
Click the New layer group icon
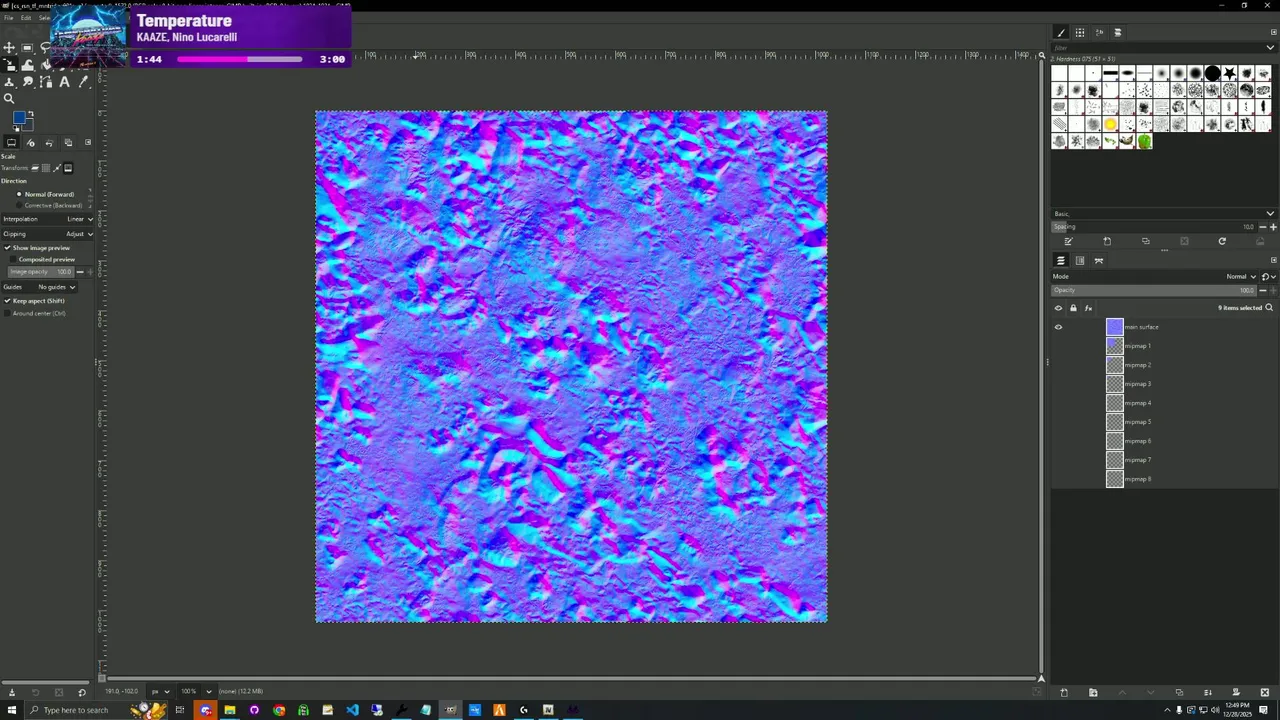click(1093, 692)
